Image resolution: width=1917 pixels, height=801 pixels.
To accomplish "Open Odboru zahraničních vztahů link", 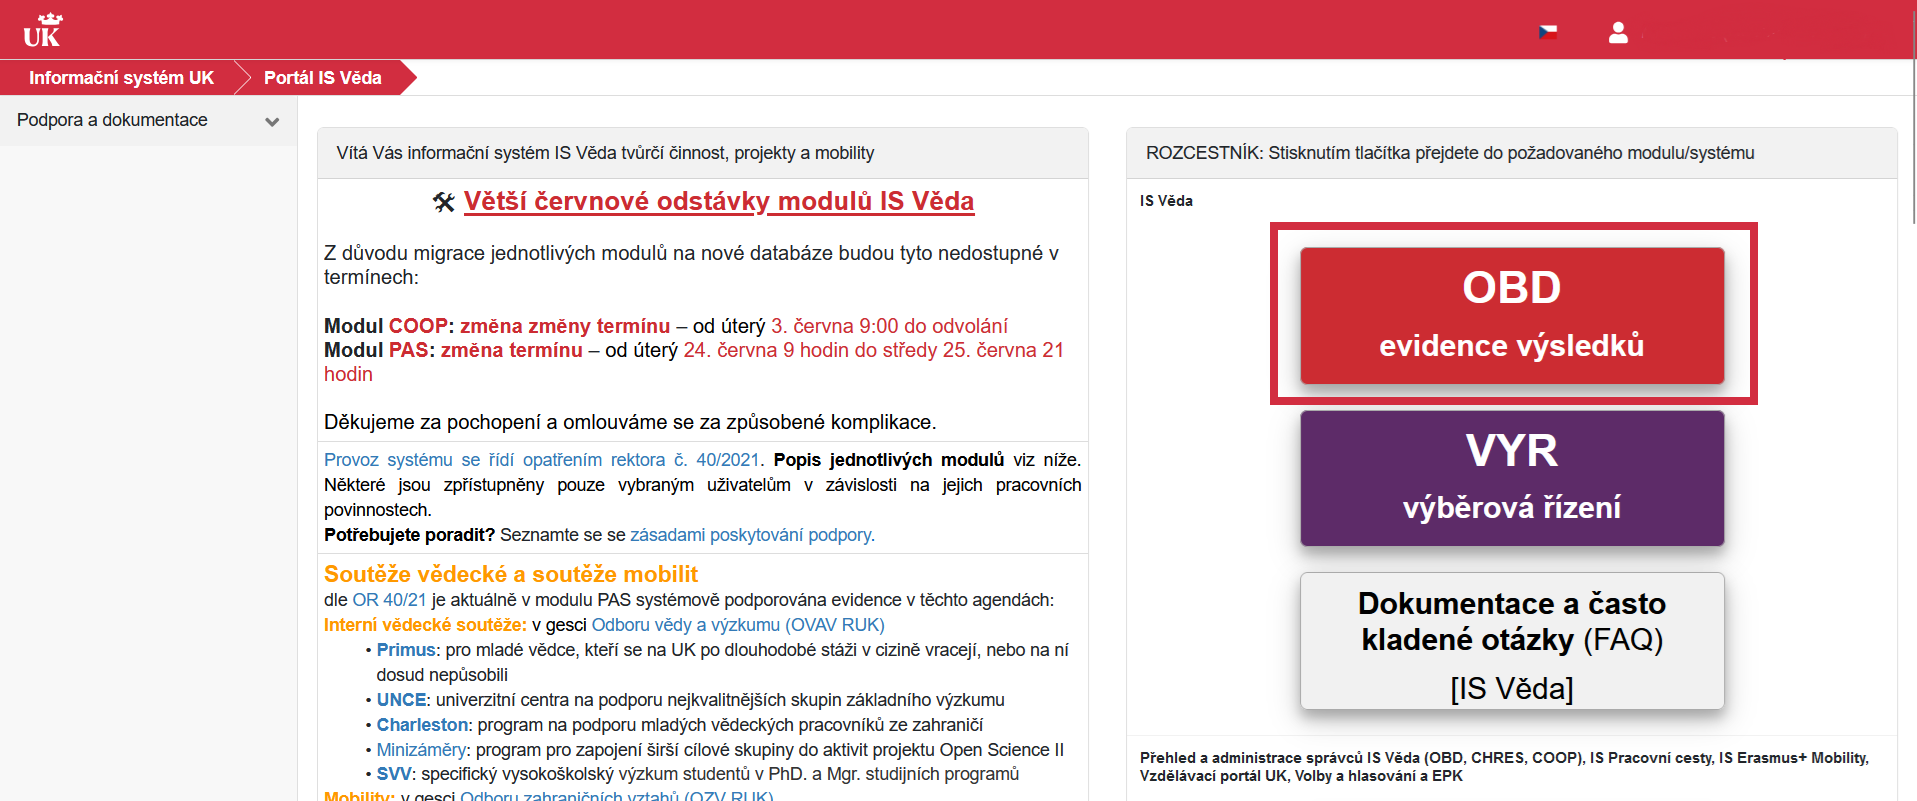I will click(x=617, y=796).
